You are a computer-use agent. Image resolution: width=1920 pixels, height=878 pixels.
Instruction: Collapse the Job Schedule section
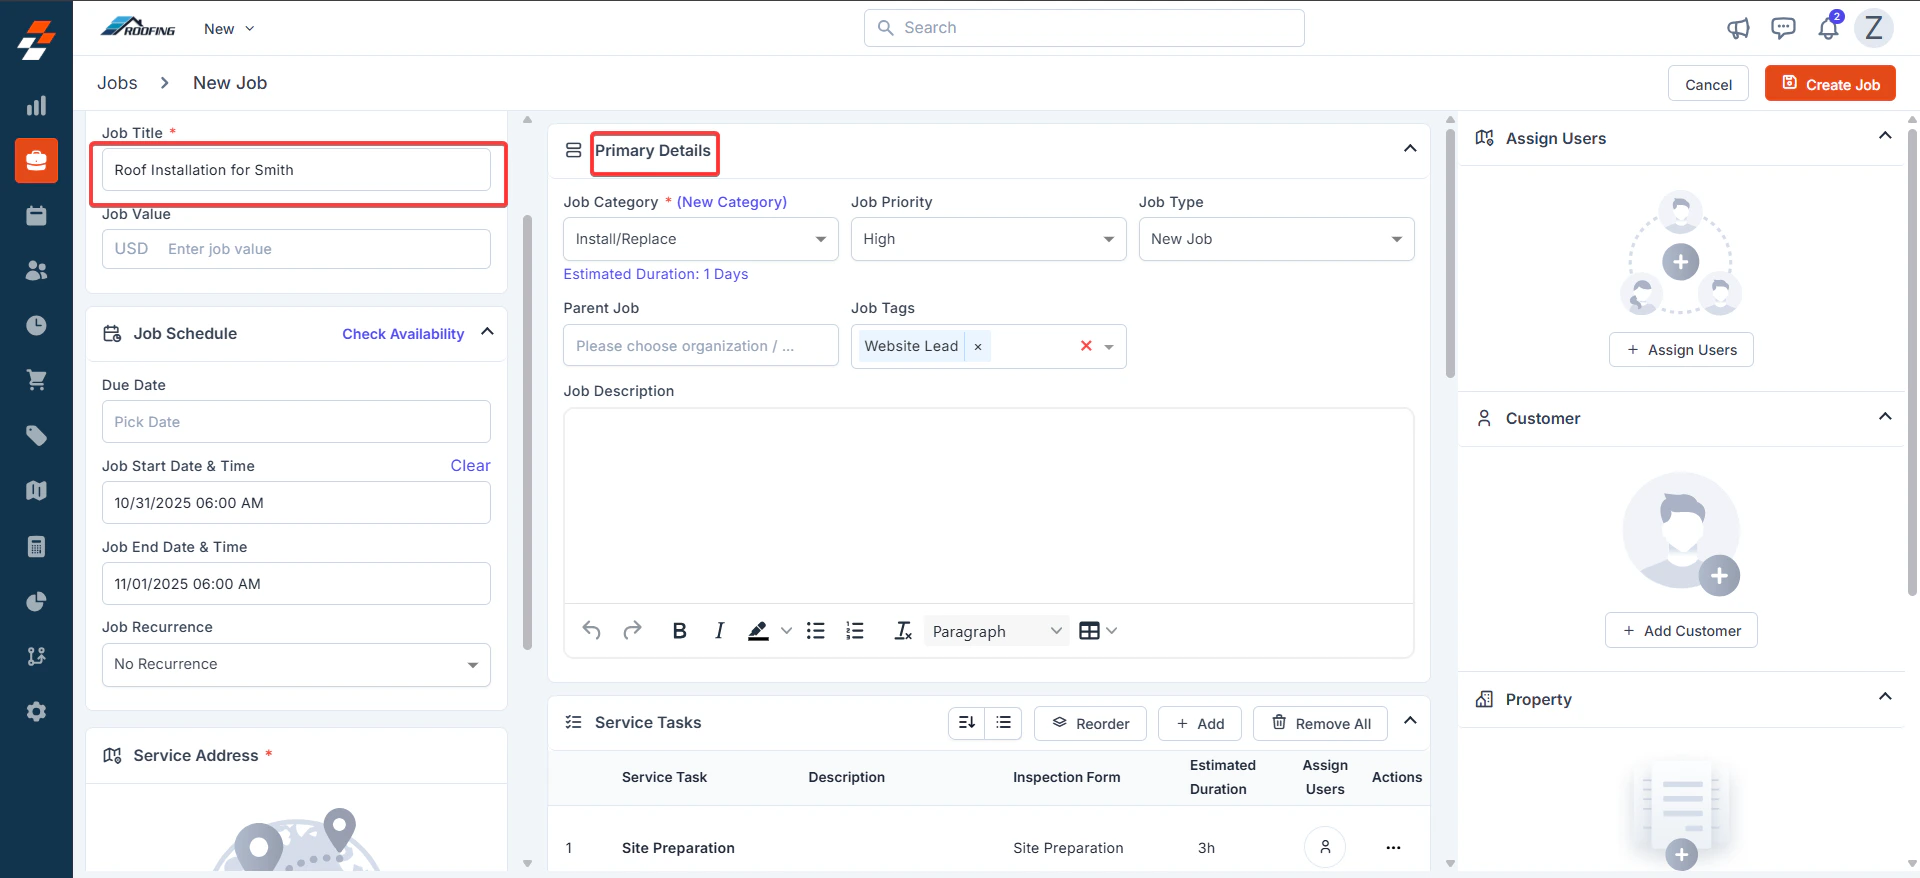(x=487, y=332)
